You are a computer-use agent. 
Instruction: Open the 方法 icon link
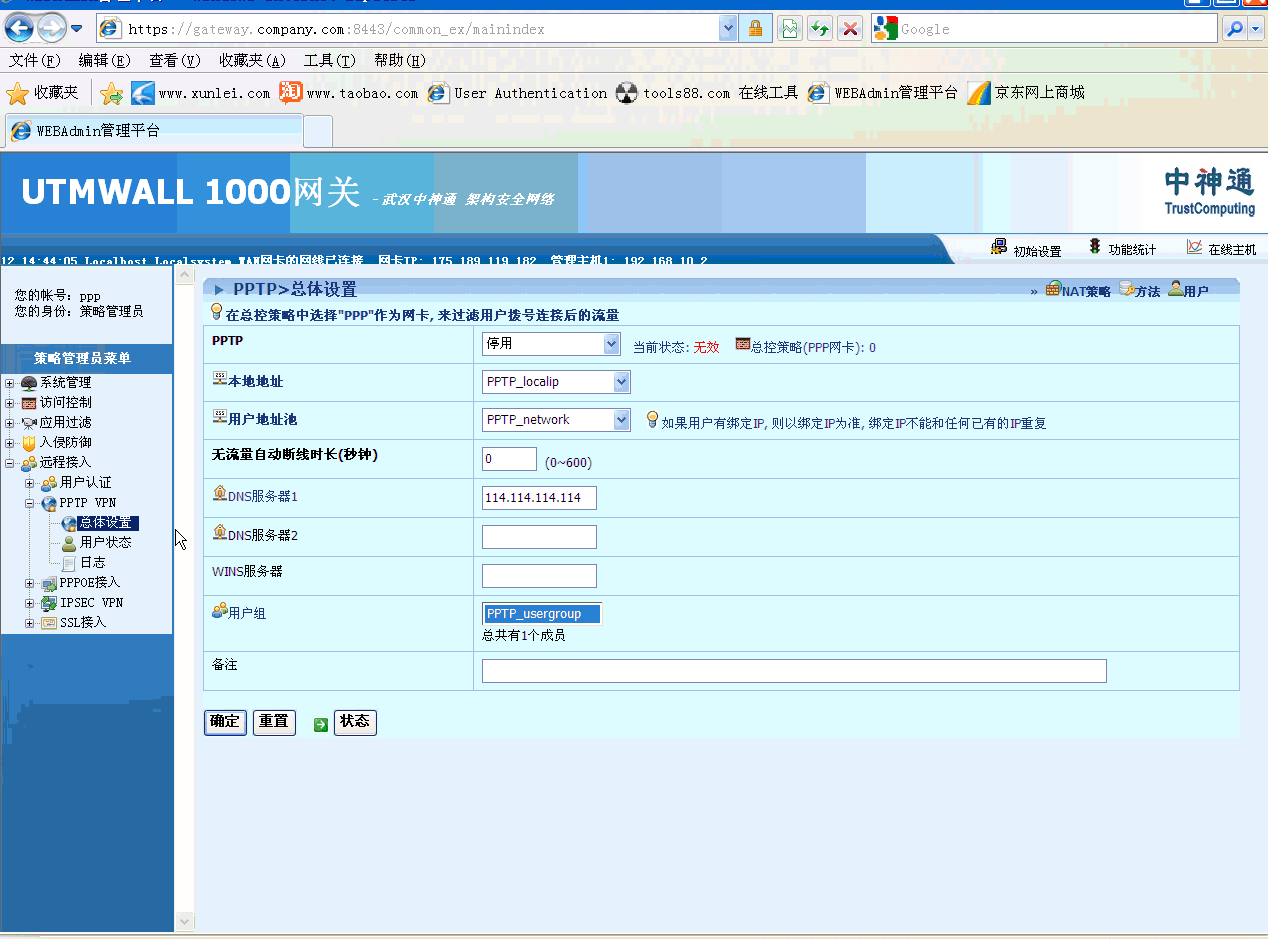pyautogui.click(x=1126, y=290)
